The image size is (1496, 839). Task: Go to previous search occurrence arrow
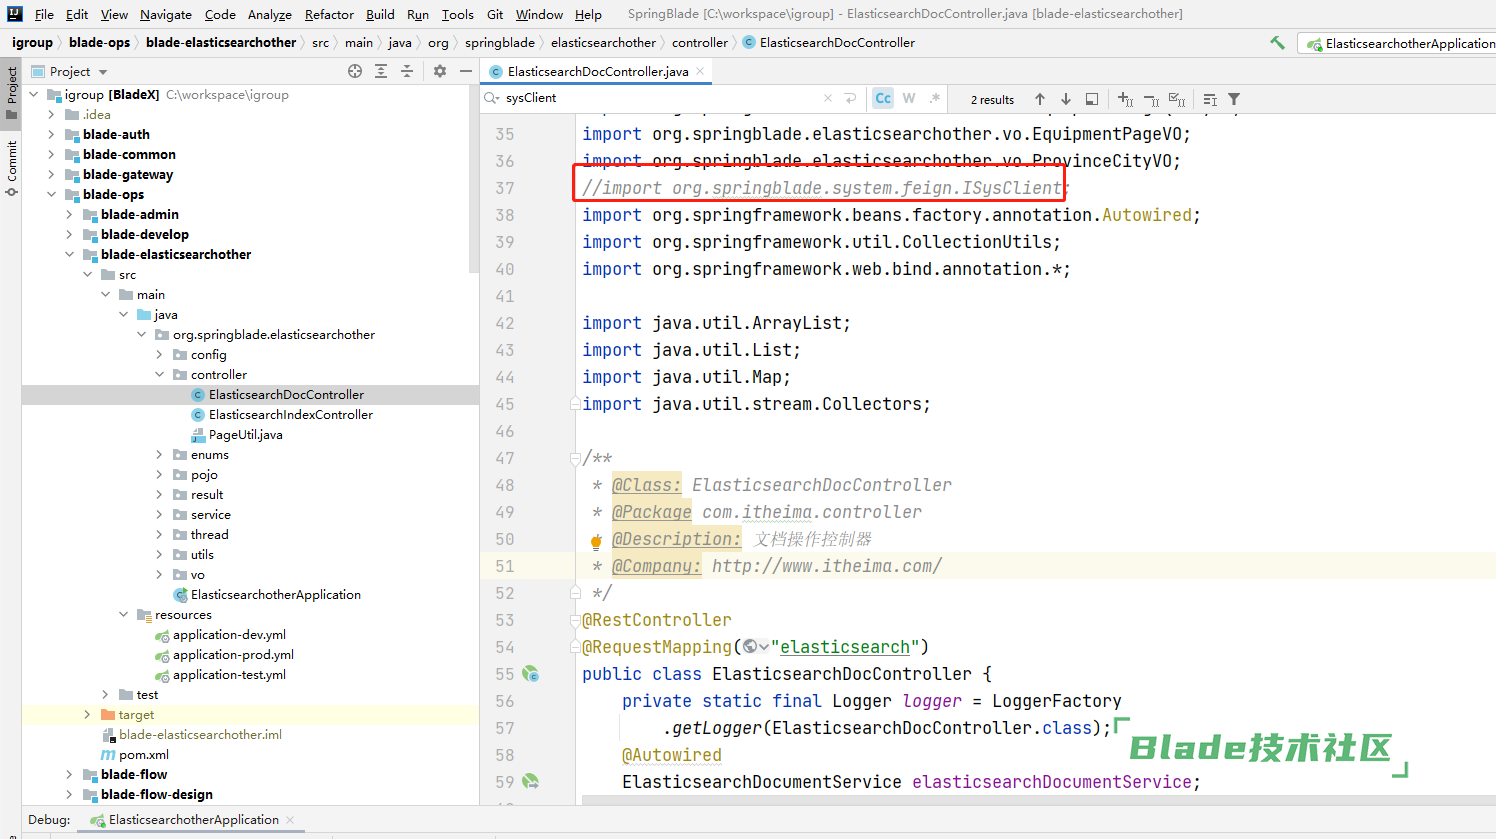pyautogui.click(x=1040, y=99)
